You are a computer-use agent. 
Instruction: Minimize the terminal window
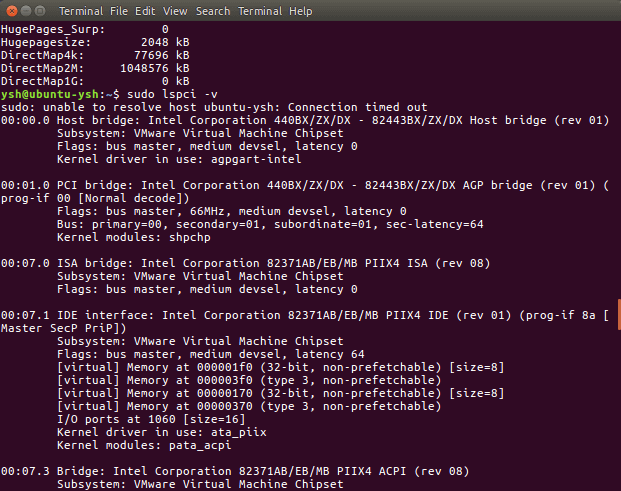[26, 11]
